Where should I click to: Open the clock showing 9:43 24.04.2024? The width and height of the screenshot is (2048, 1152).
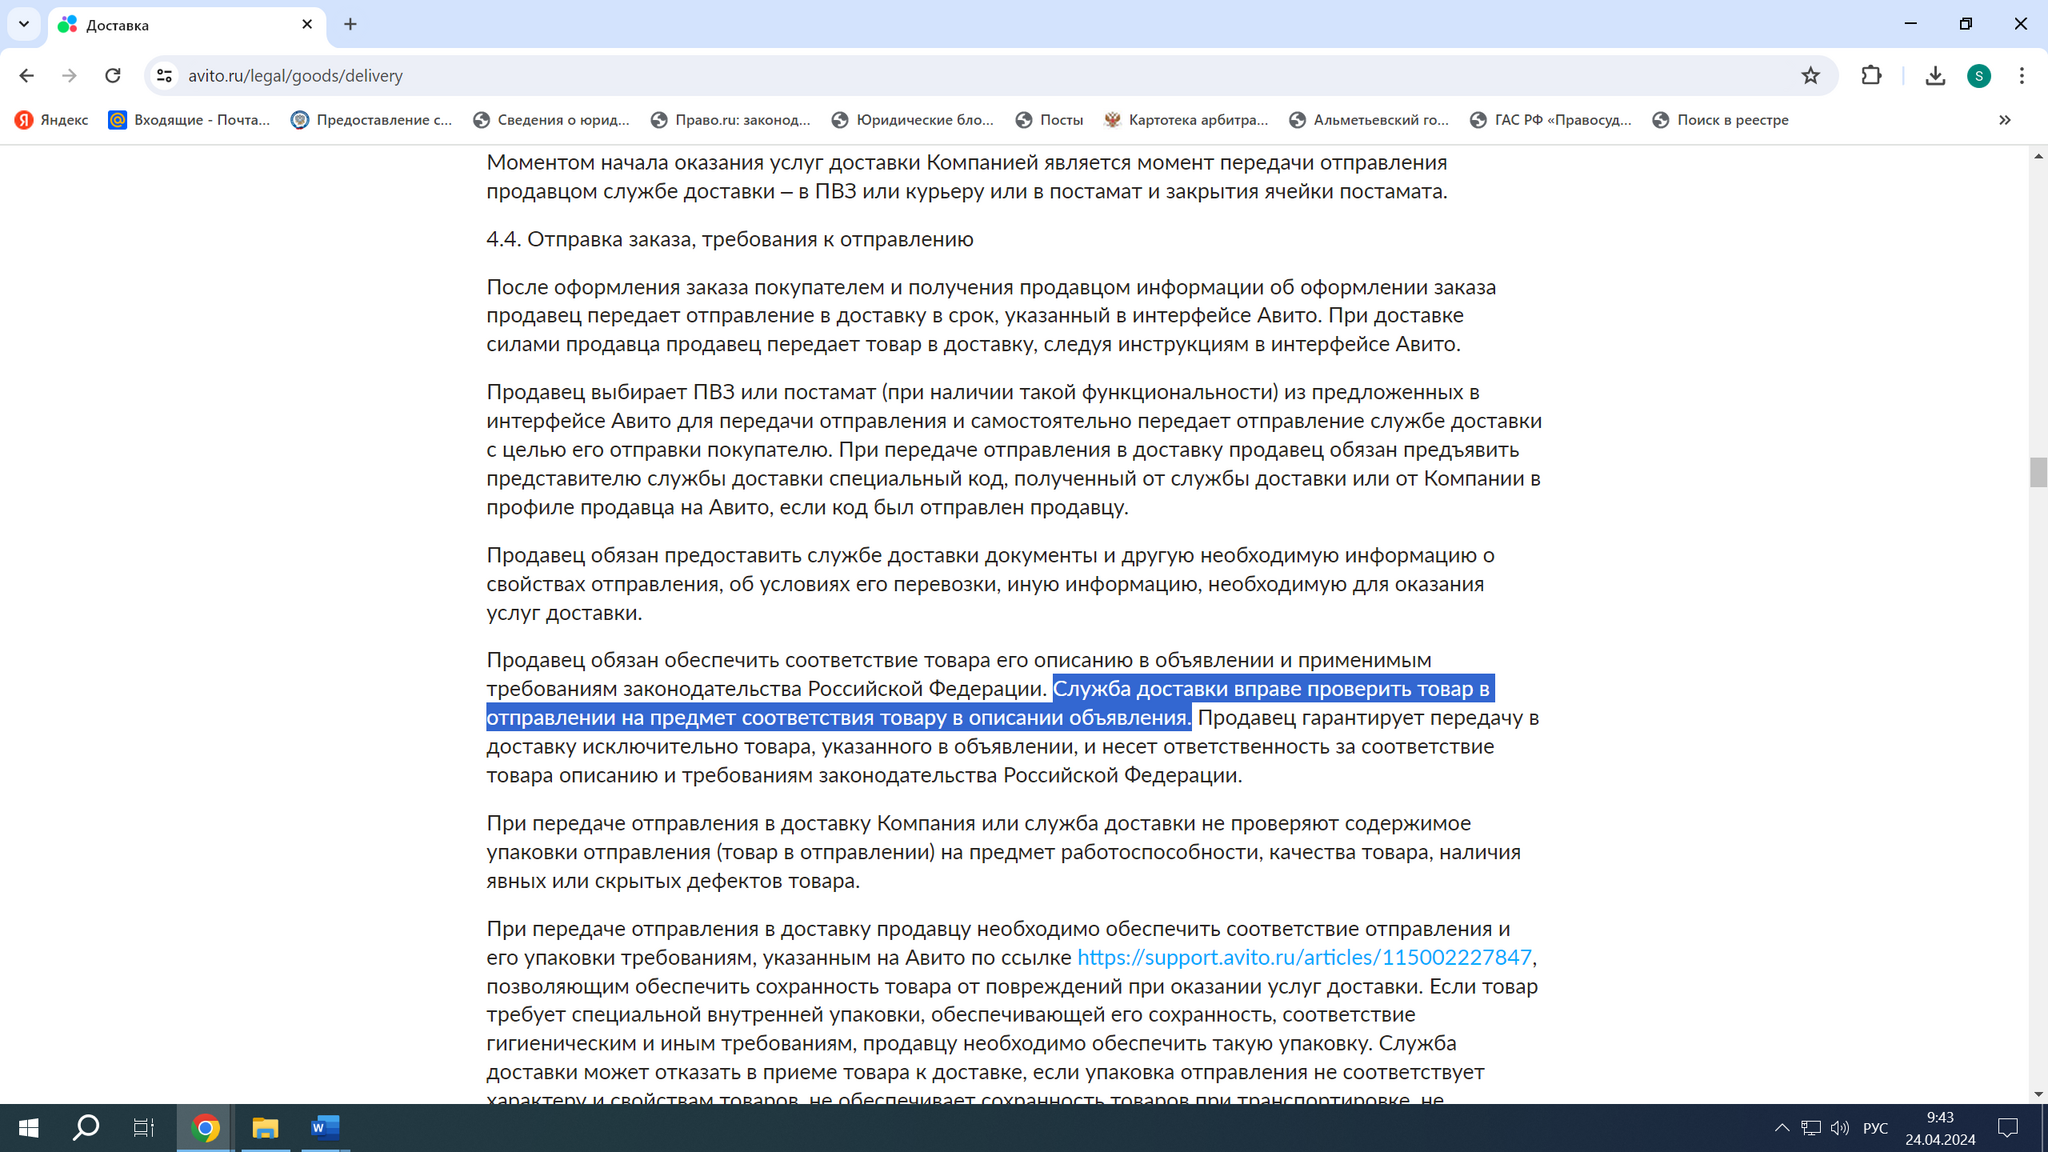click(1940, 1128)
